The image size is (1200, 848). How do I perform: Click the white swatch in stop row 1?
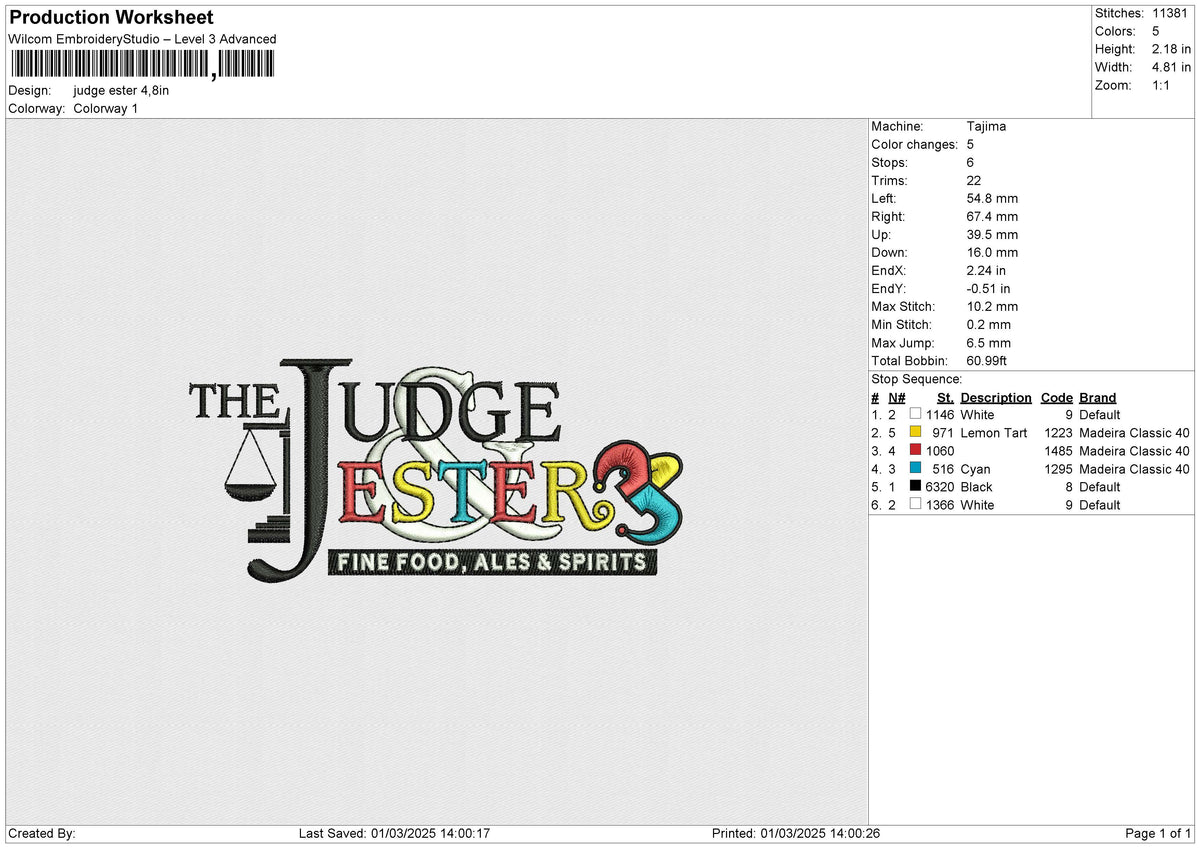tap(915, 414)
